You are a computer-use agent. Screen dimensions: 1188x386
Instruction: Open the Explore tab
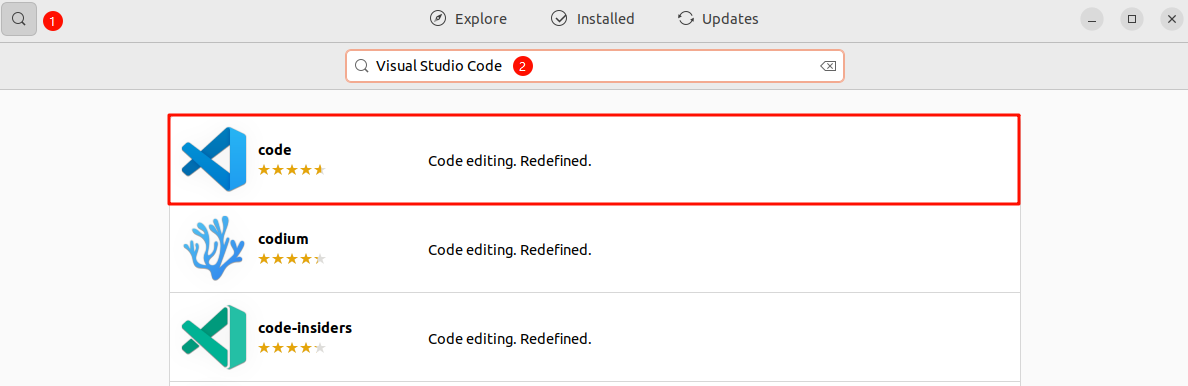pos(468,19)
